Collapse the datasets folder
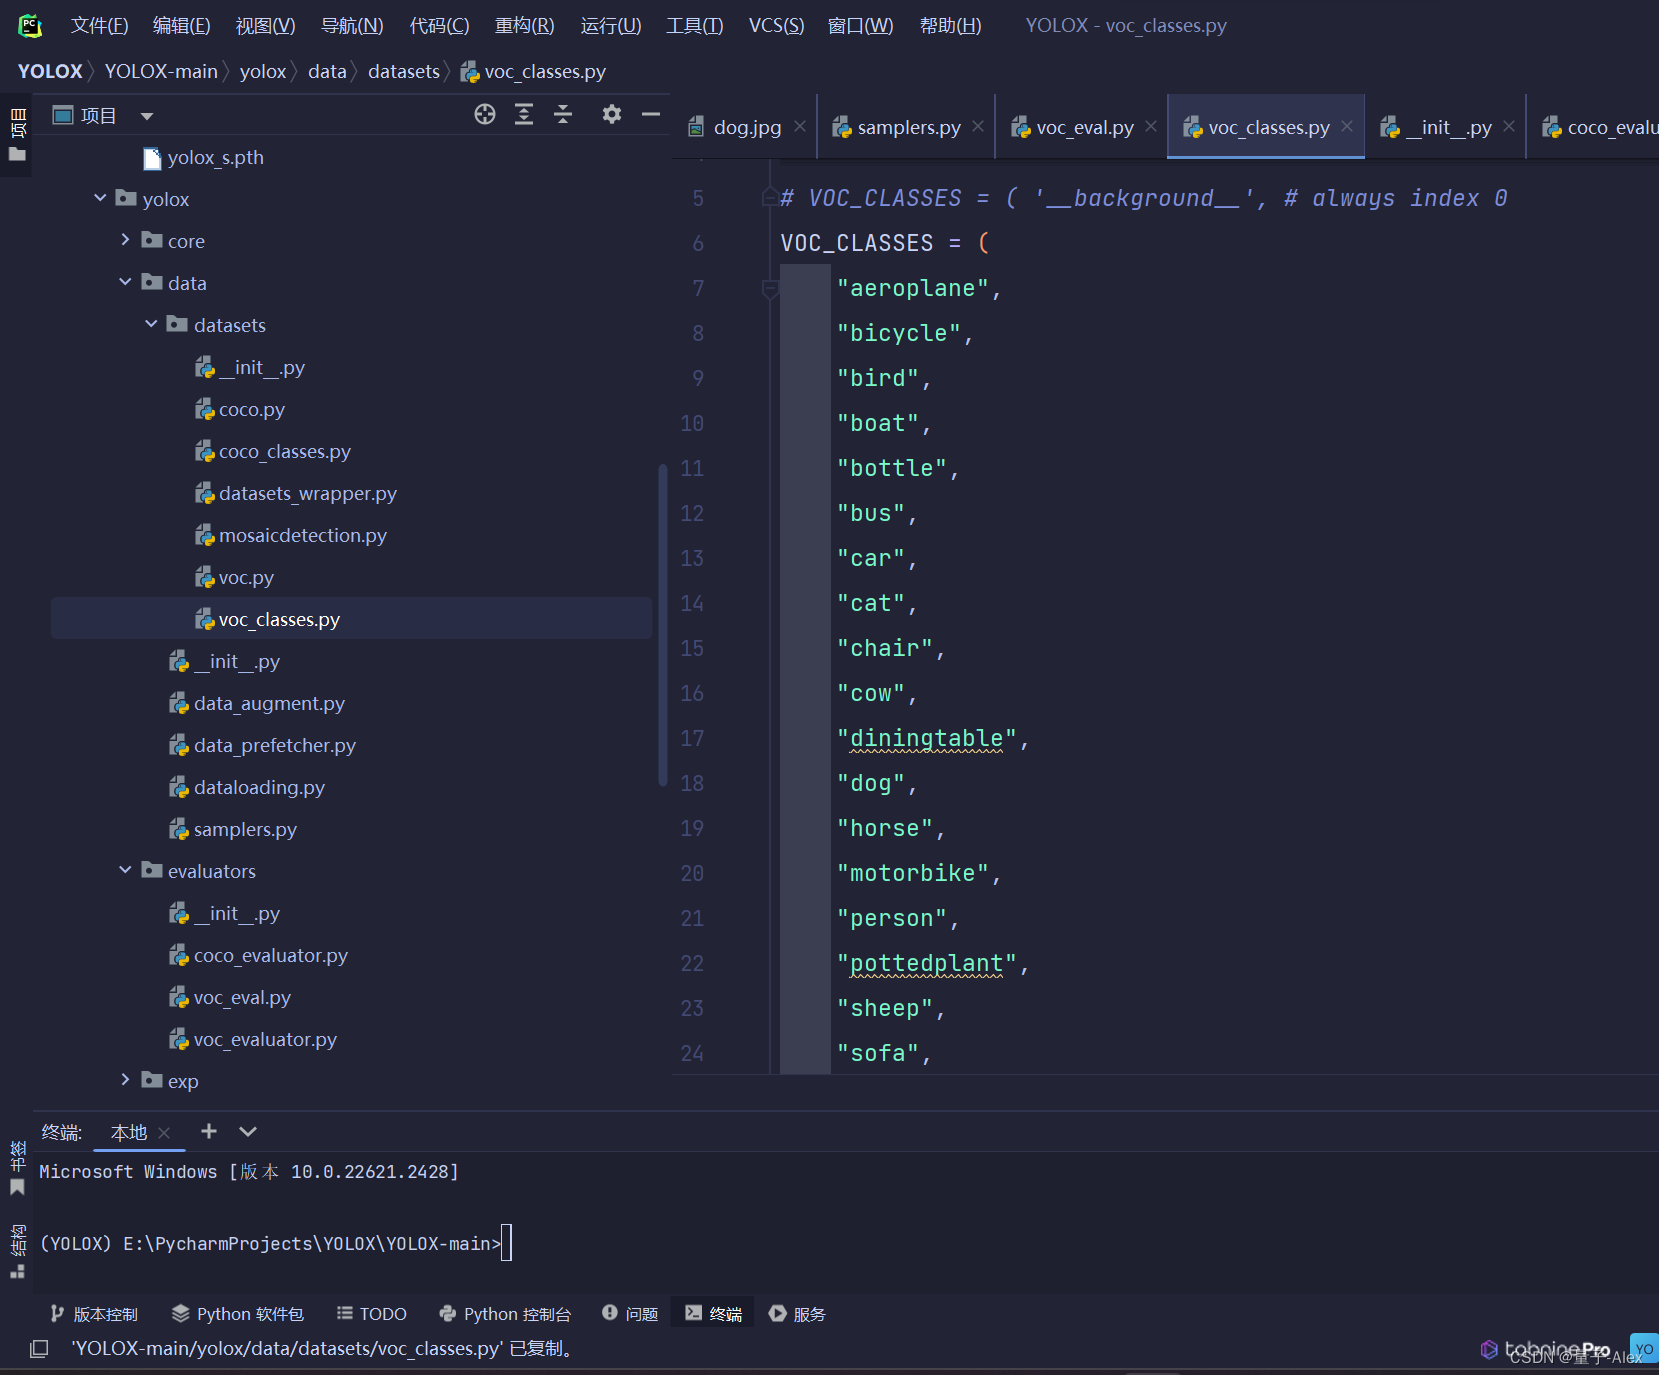This screenshot has width=1659, height=1375. coord(151,324)
